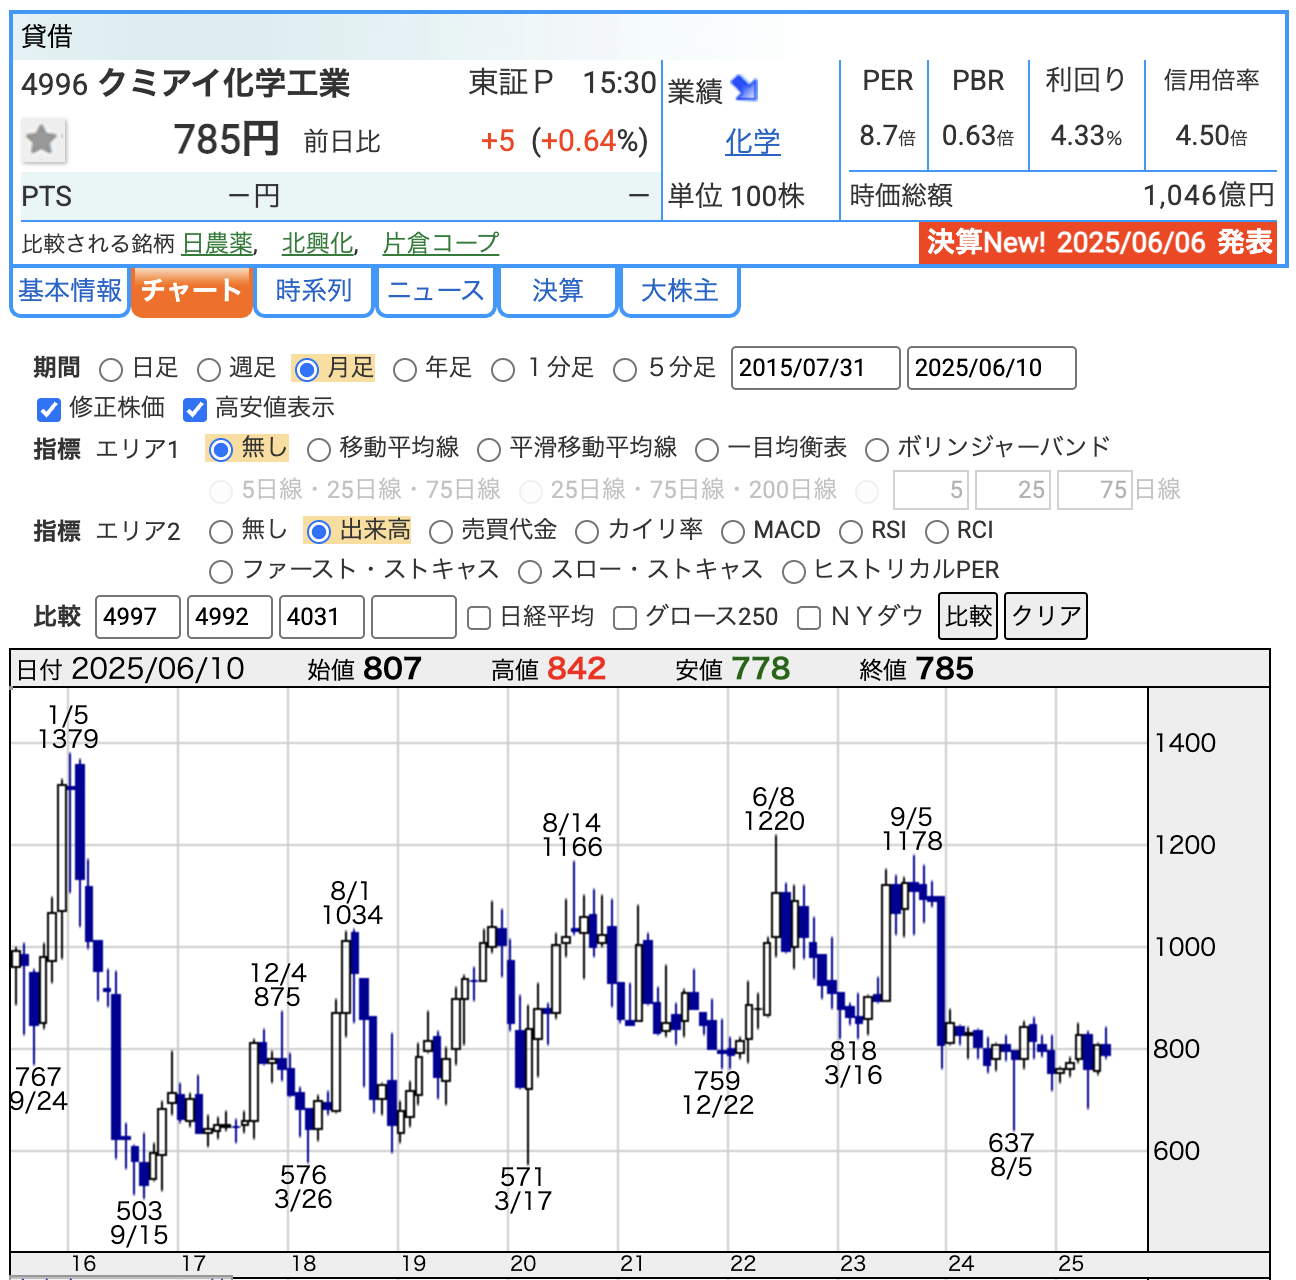Click the 信用倍率 value 4.50倍
The image size is (1296, 1280).
coord(1211,135)
